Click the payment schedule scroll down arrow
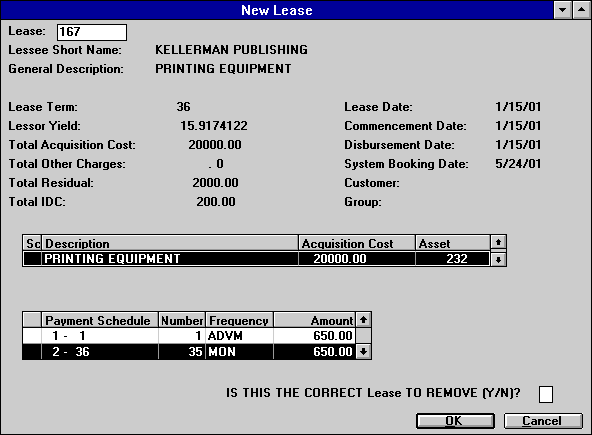The width and height of the screenshot is (592, 435). [363, 352]
